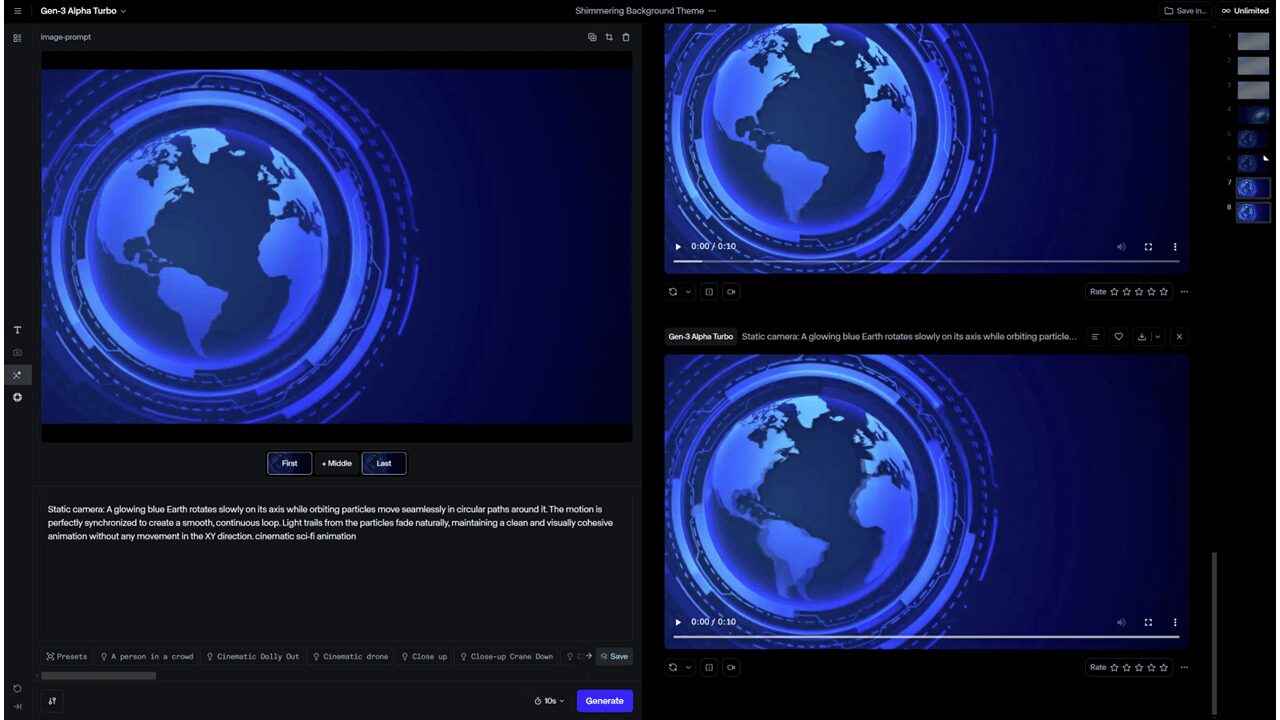
Task: Click the heart icon to favorite generation
Action: pyautogui.click(x=1119, y=337)
